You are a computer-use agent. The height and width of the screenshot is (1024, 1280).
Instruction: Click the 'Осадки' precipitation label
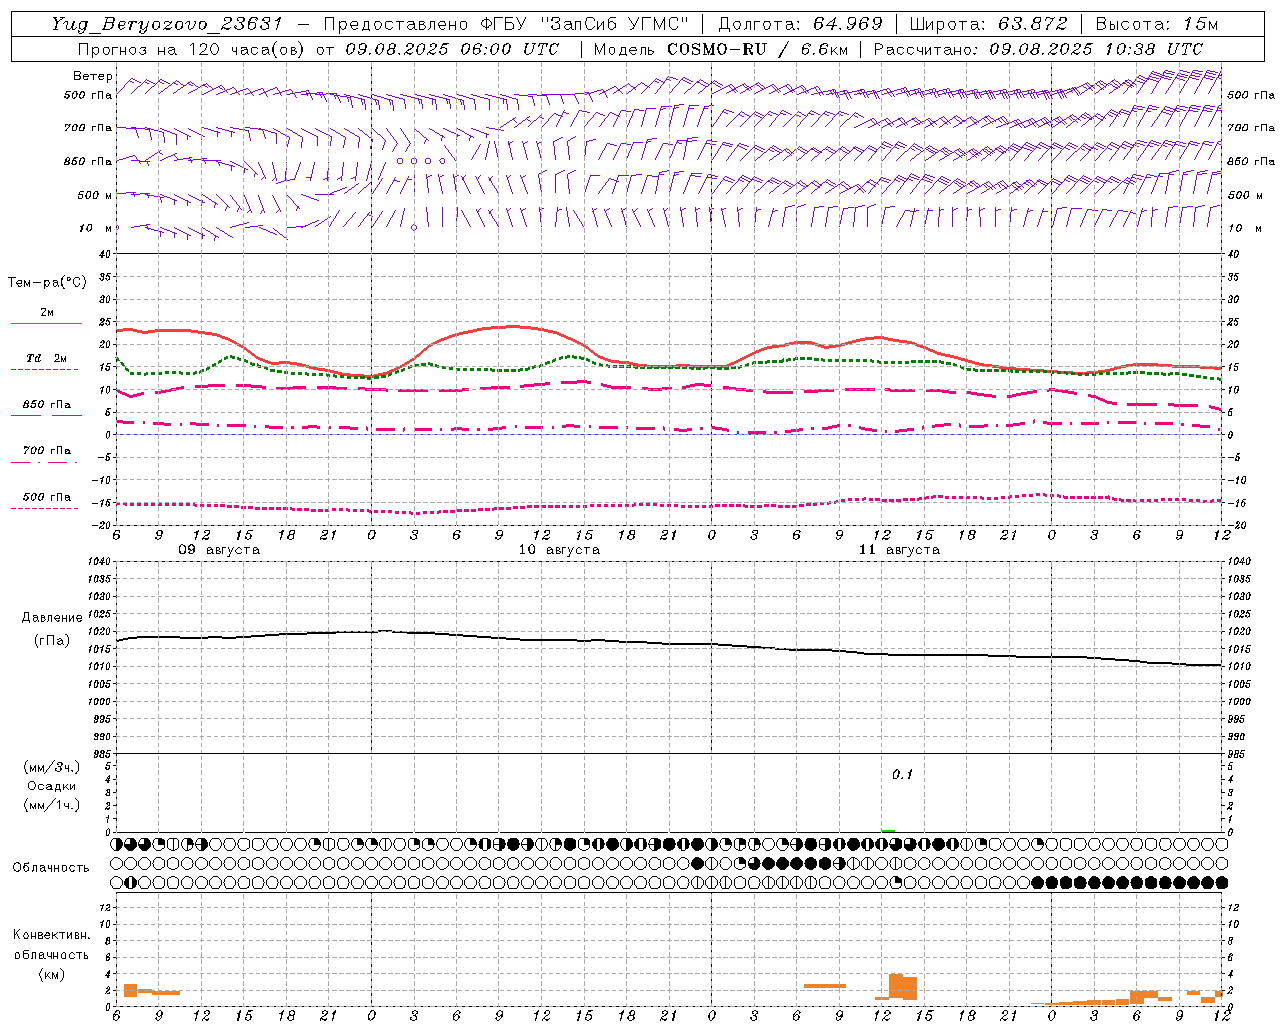(51, 787)
